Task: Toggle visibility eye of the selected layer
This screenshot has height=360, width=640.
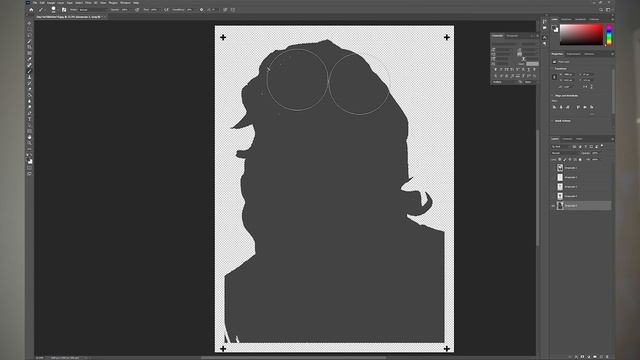Action: point(553,206)
